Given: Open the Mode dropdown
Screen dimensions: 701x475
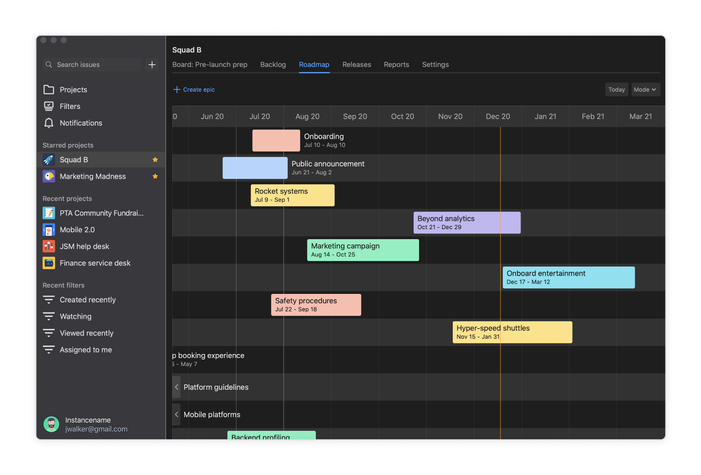Looking at the screenshot, I should [645, 90].
